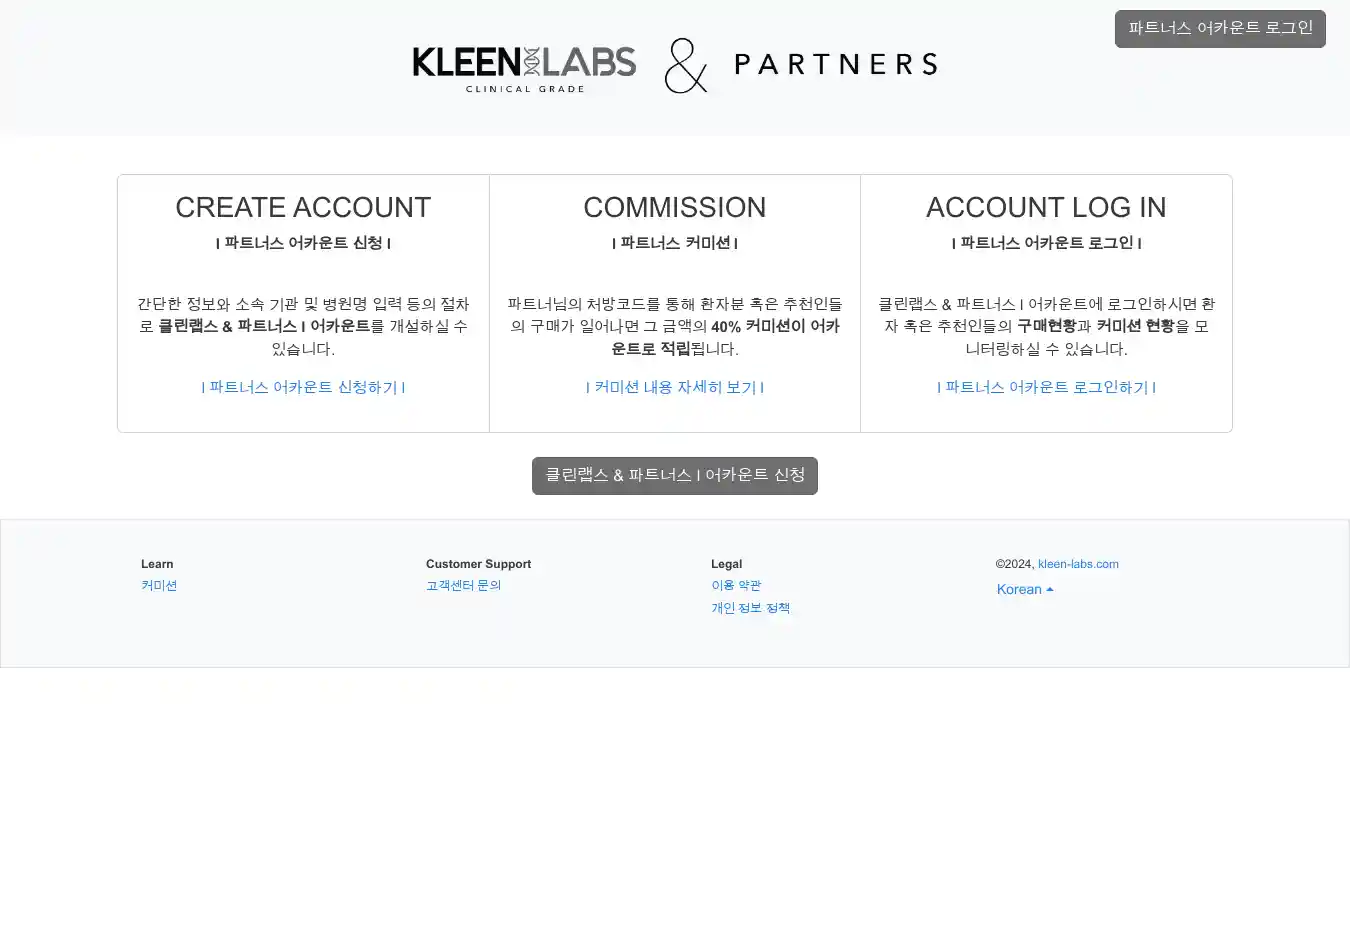The image size is (1350, 940).
Task: Click the 파트너스 어카운트 신청 subtitle
Action: (x=303, y=243)
